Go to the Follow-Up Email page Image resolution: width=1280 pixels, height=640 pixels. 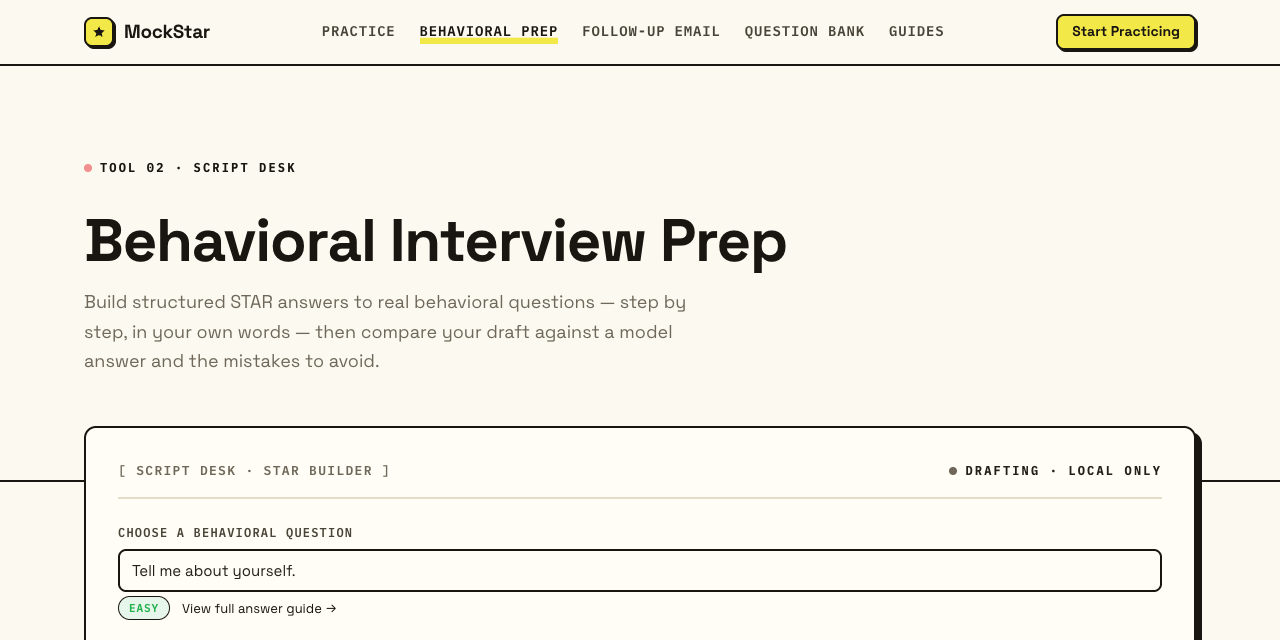[x=651, y=32]
